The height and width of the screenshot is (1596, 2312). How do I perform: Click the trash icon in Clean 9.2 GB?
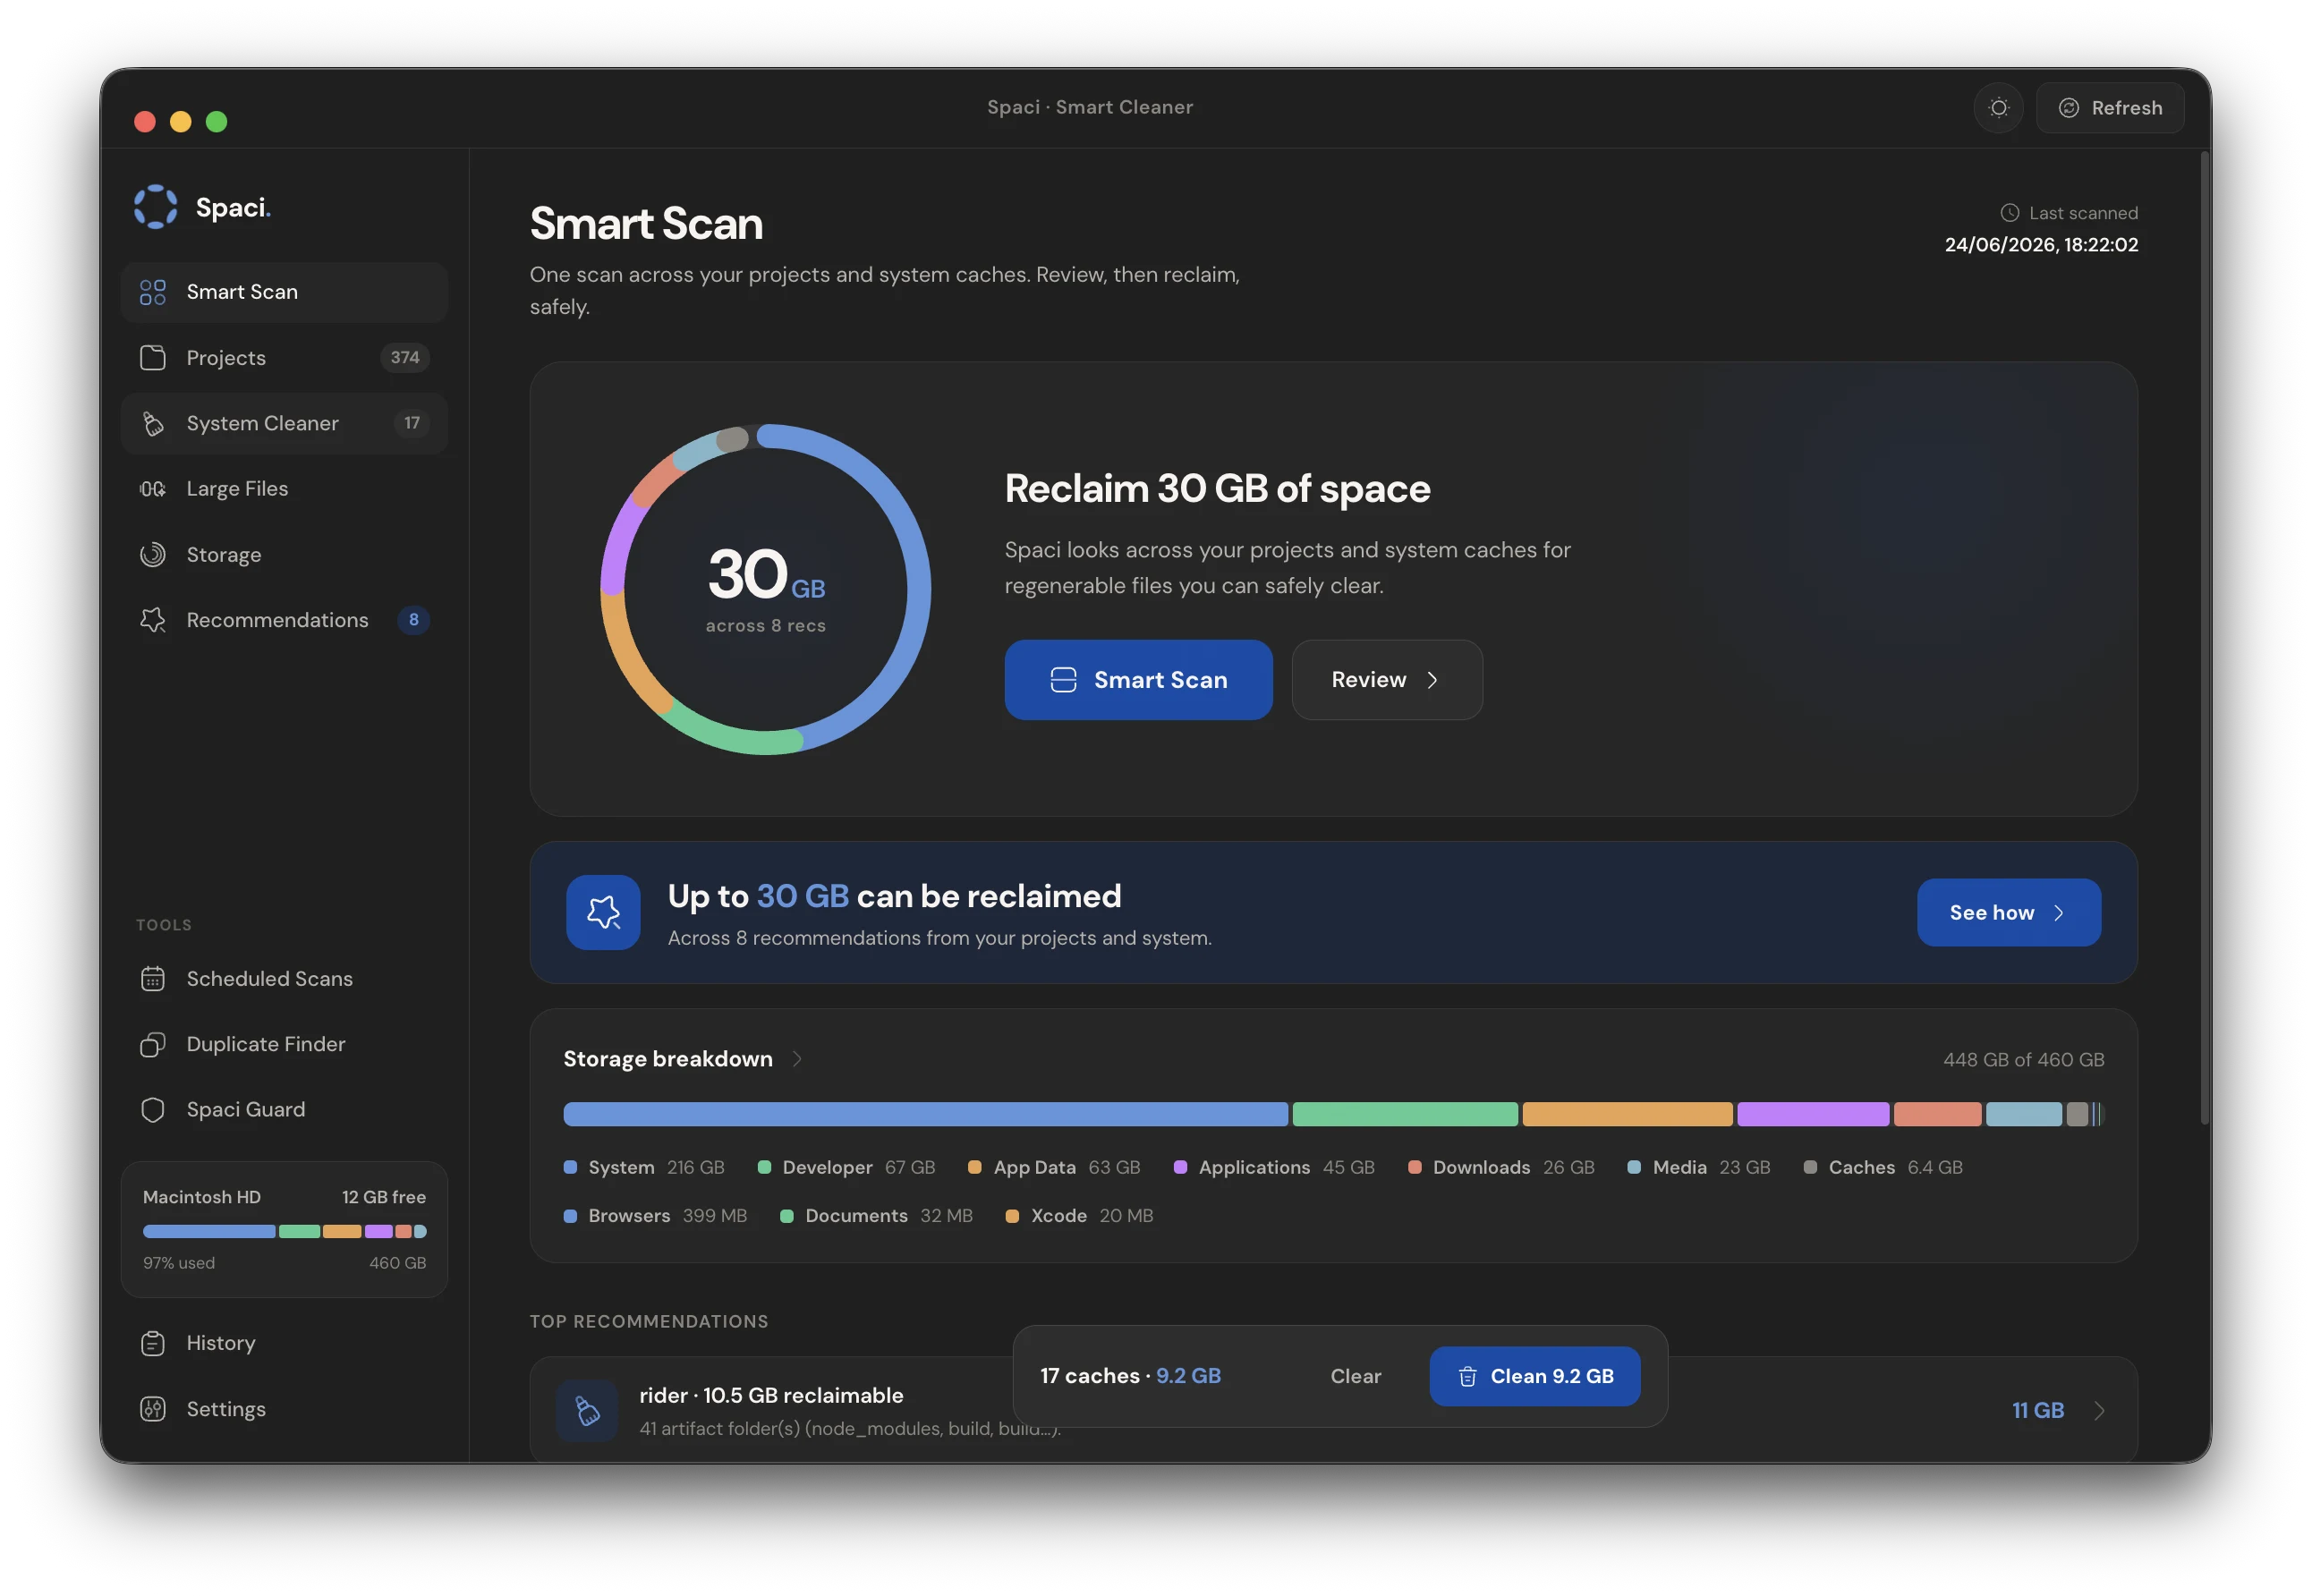point(1467,1377)
